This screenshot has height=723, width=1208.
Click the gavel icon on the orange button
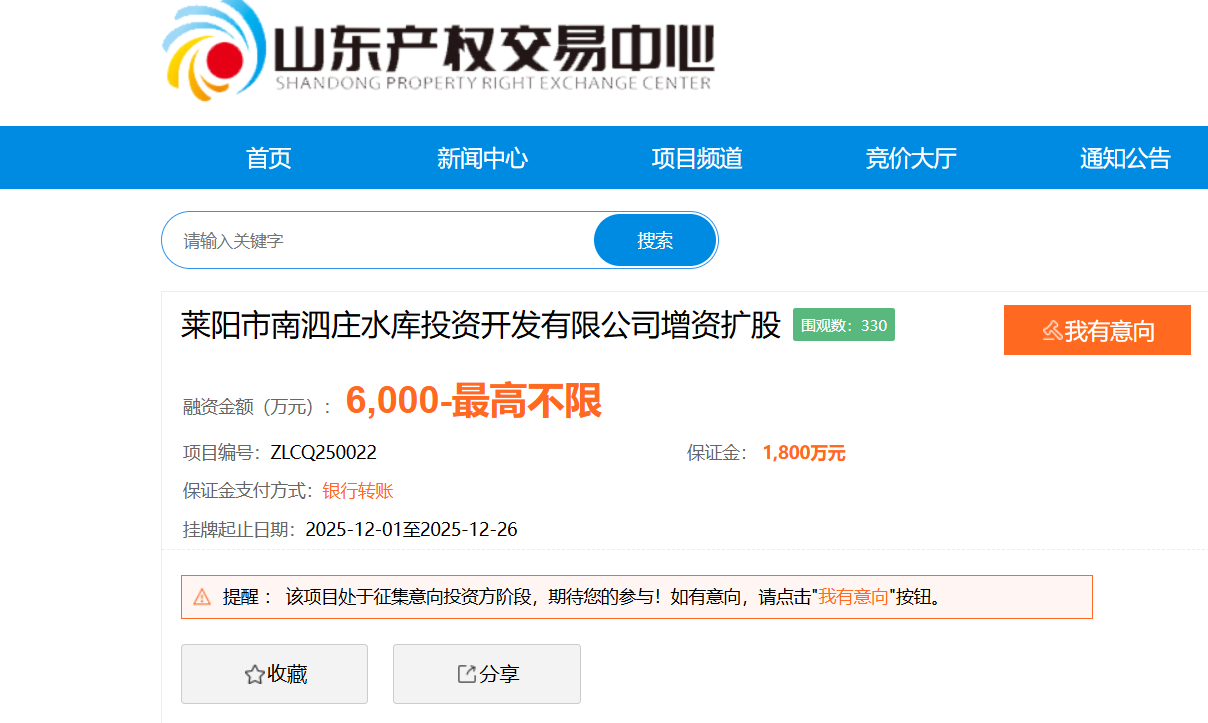click(1052, 331)
